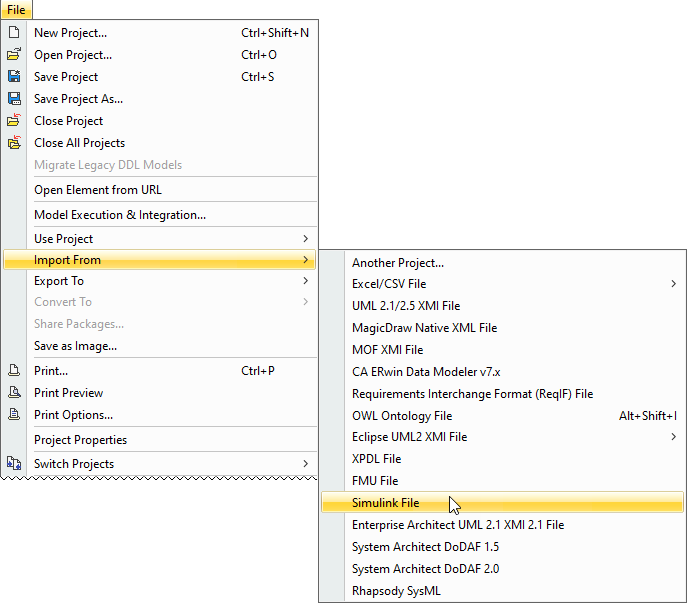Image resolution: width=687 pixels, height=603 pixels.
Task: Select Simulink File import option
Action: point(386,502)
